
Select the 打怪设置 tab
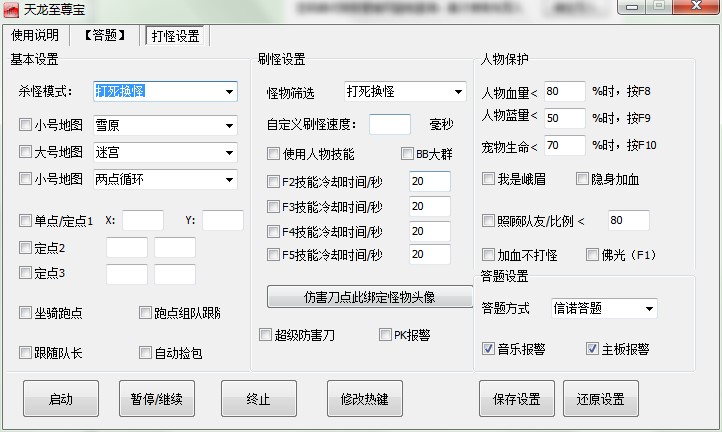175,36
